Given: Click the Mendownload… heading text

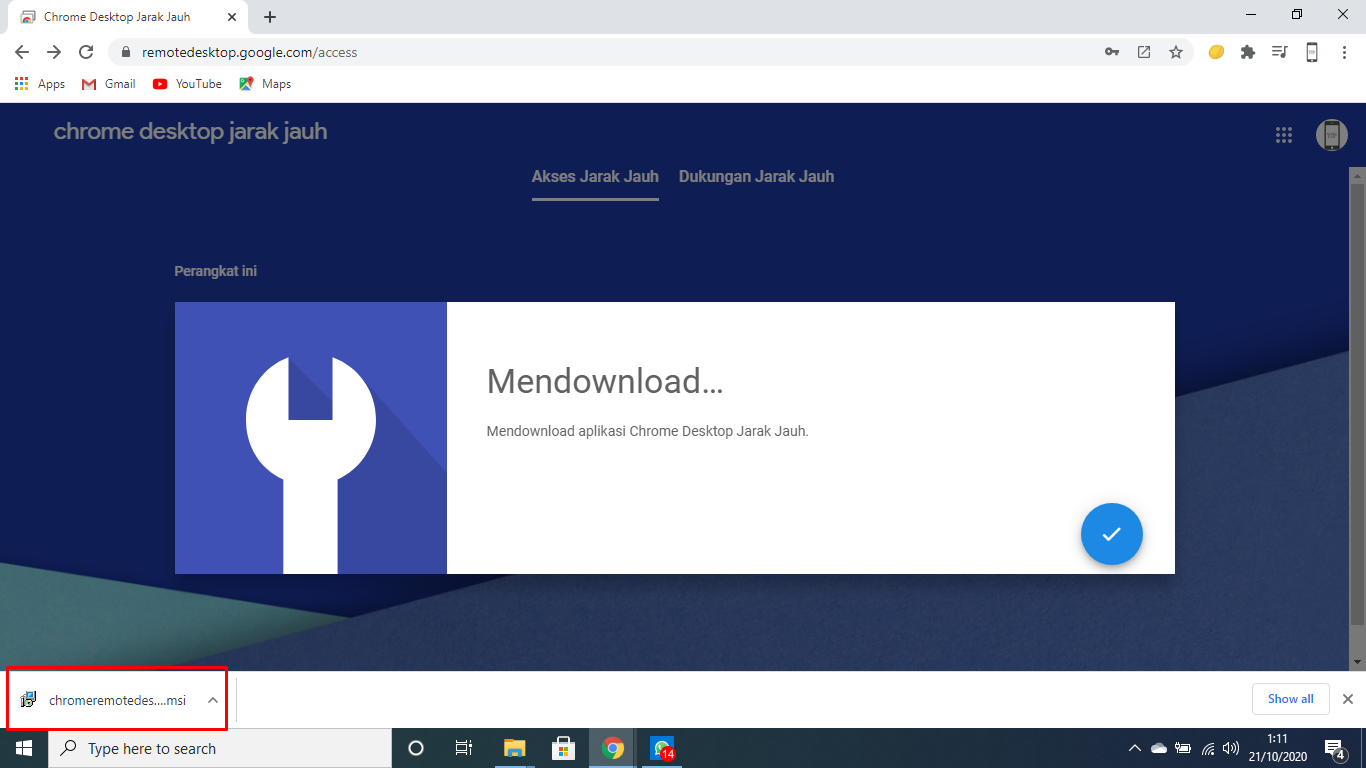Looking at the screenshot, I should (605, 381).
